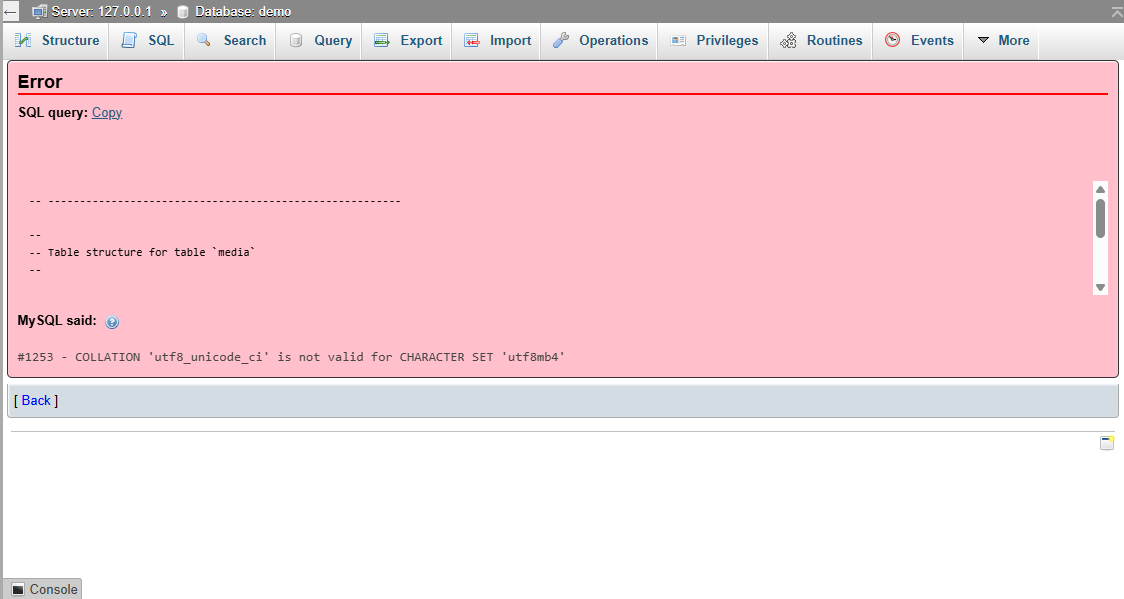Screen dimensions: 1124x599
Task: Click the Privileges tab icon
Action: [x=679, y=41]
